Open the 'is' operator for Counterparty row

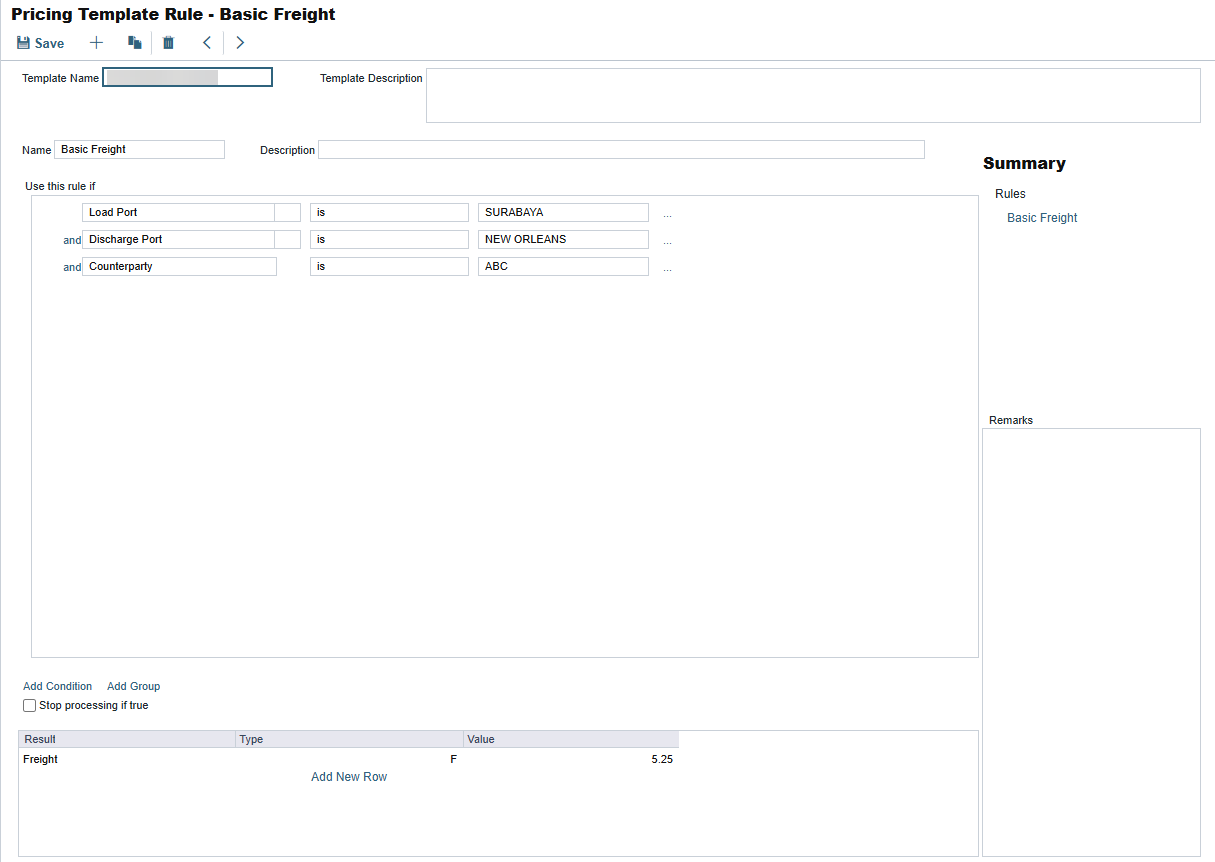point(388,267)
